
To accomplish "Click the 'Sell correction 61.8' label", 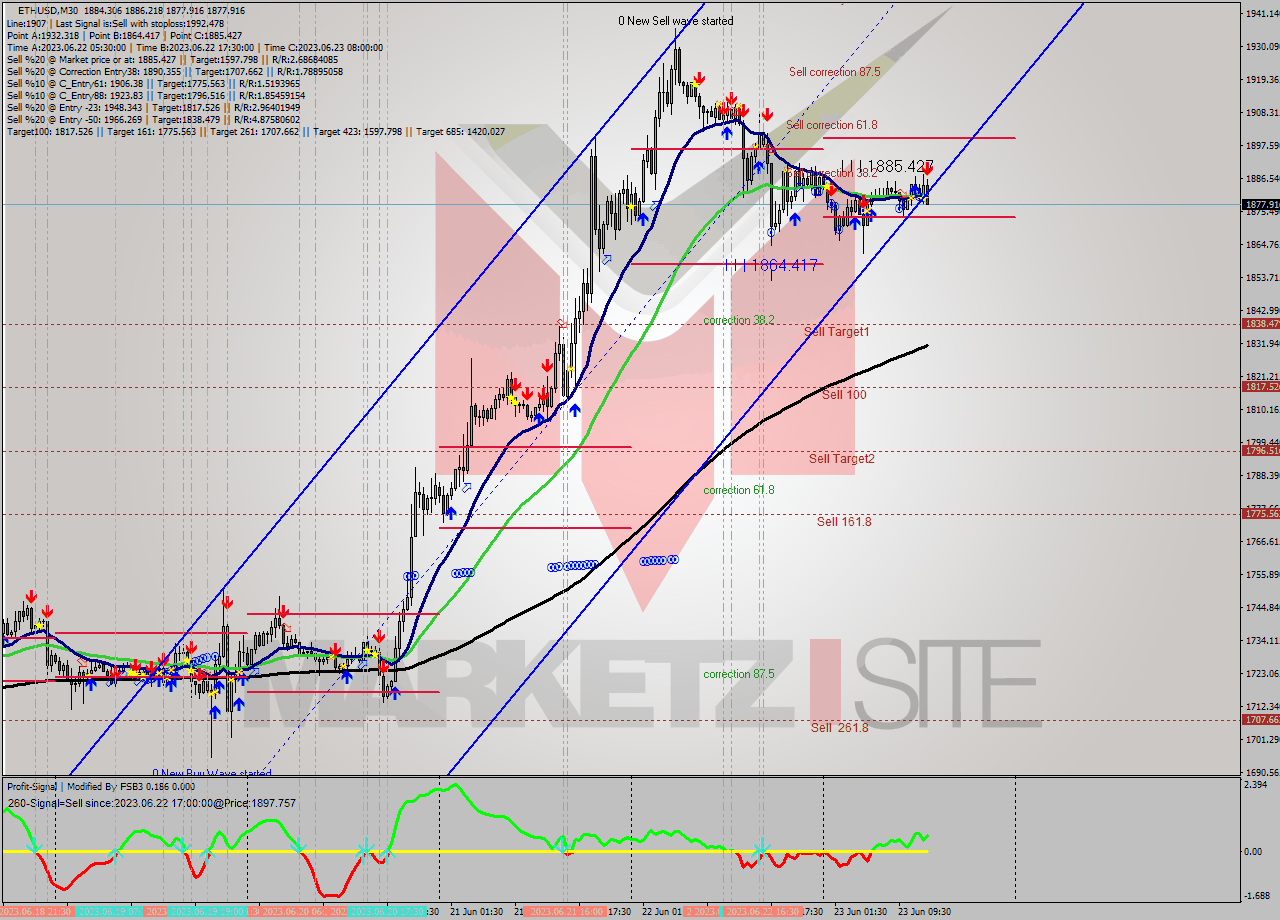I will [x=831, y=125].
